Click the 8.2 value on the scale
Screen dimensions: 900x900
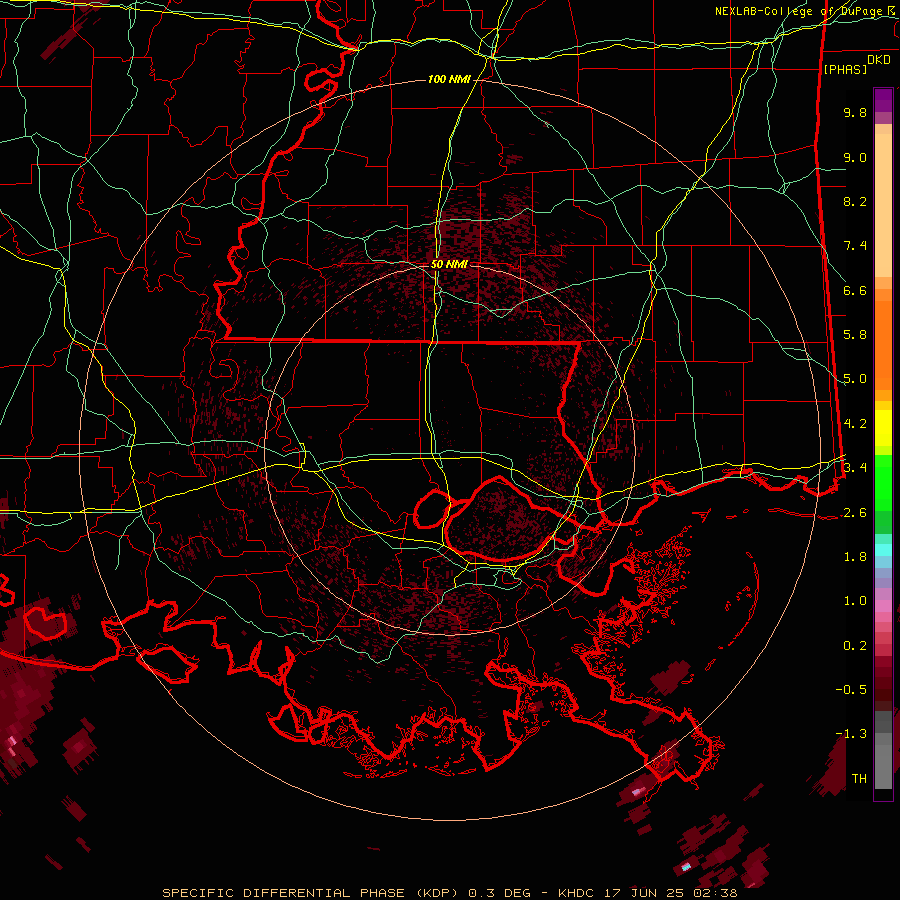[x=855, y=201]
